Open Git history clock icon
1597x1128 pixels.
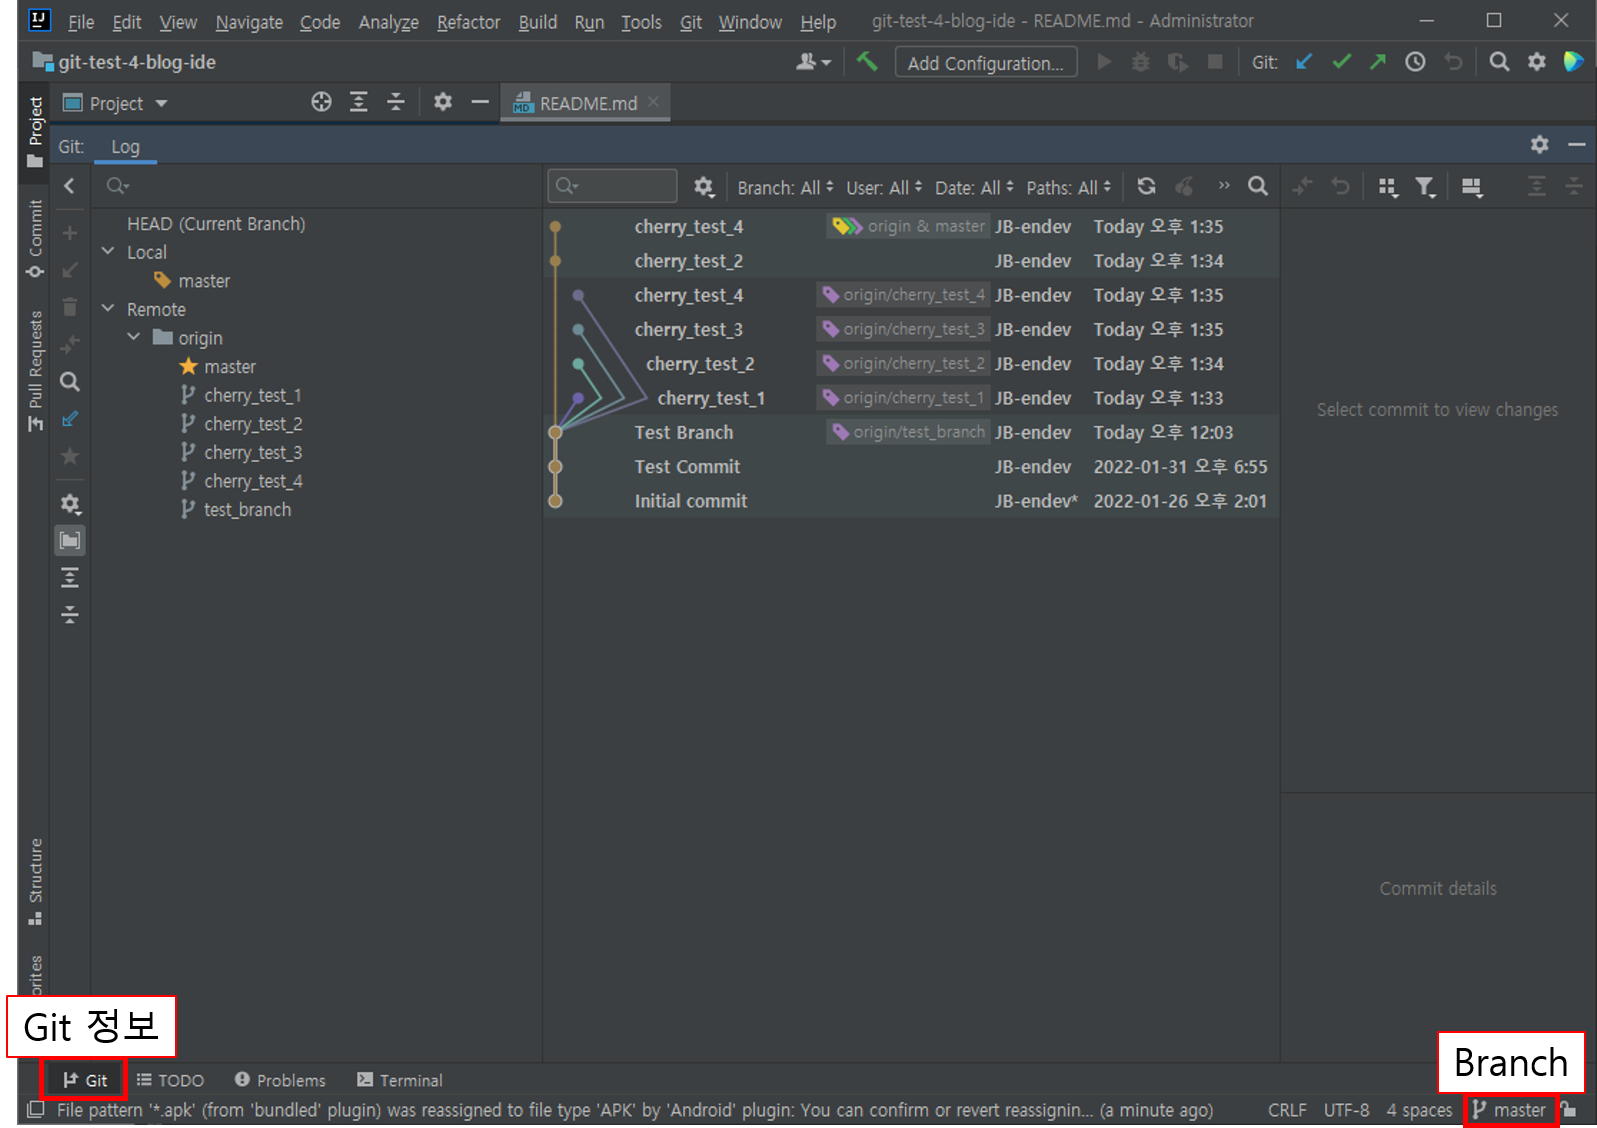pos(1415,62)
